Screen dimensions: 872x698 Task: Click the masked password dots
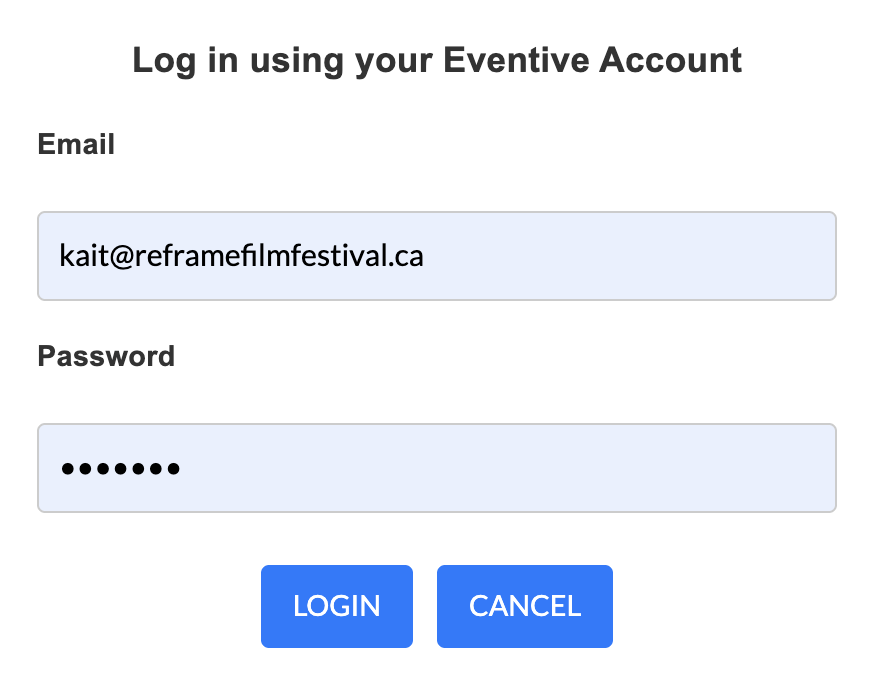(x=120, y=468)
